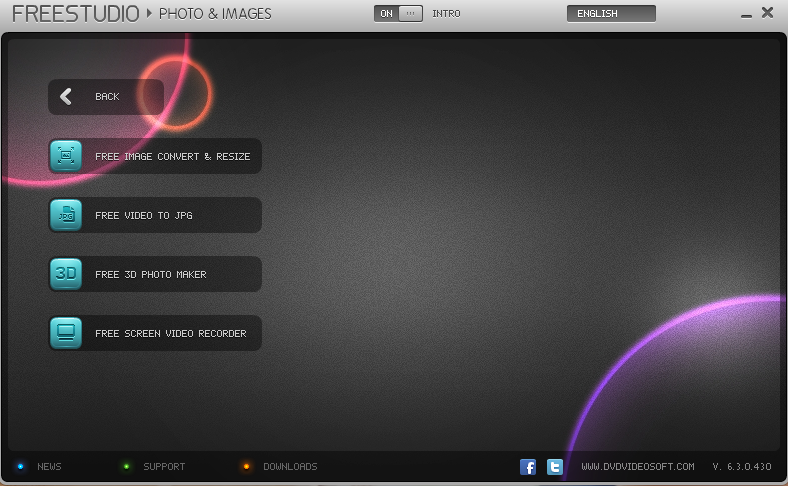Click the green Support dot icon

coord(127,466)
